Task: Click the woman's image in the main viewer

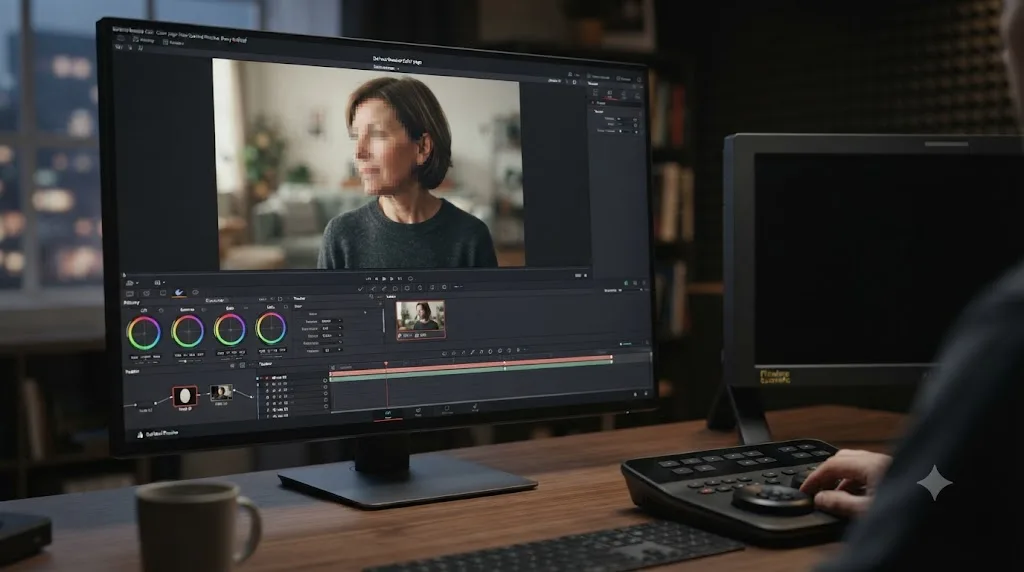Action: tap(369, 165)
